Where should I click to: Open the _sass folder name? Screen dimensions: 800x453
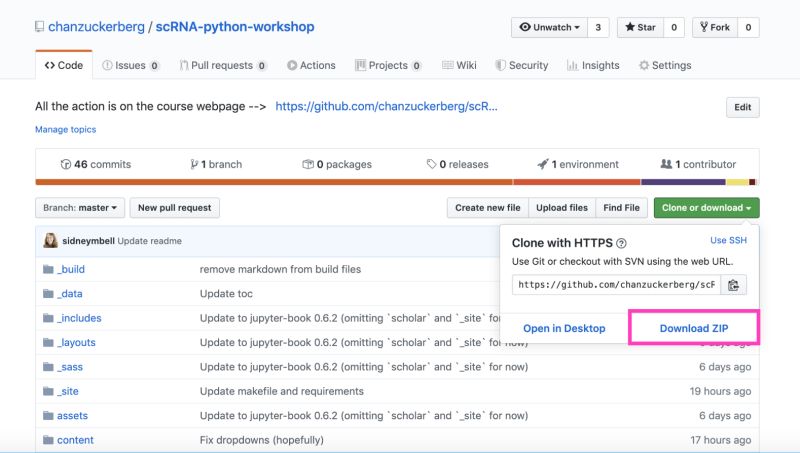pos(70,367)
